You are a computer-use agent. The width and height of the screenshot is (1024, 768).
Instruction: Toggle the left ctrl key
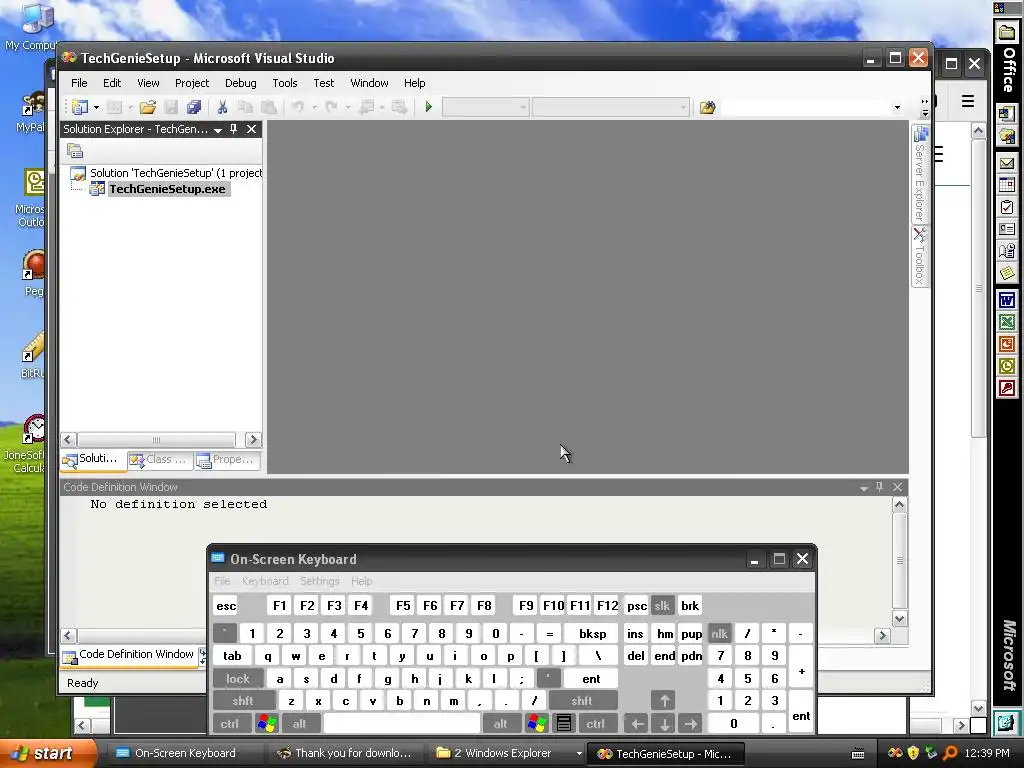229,724
